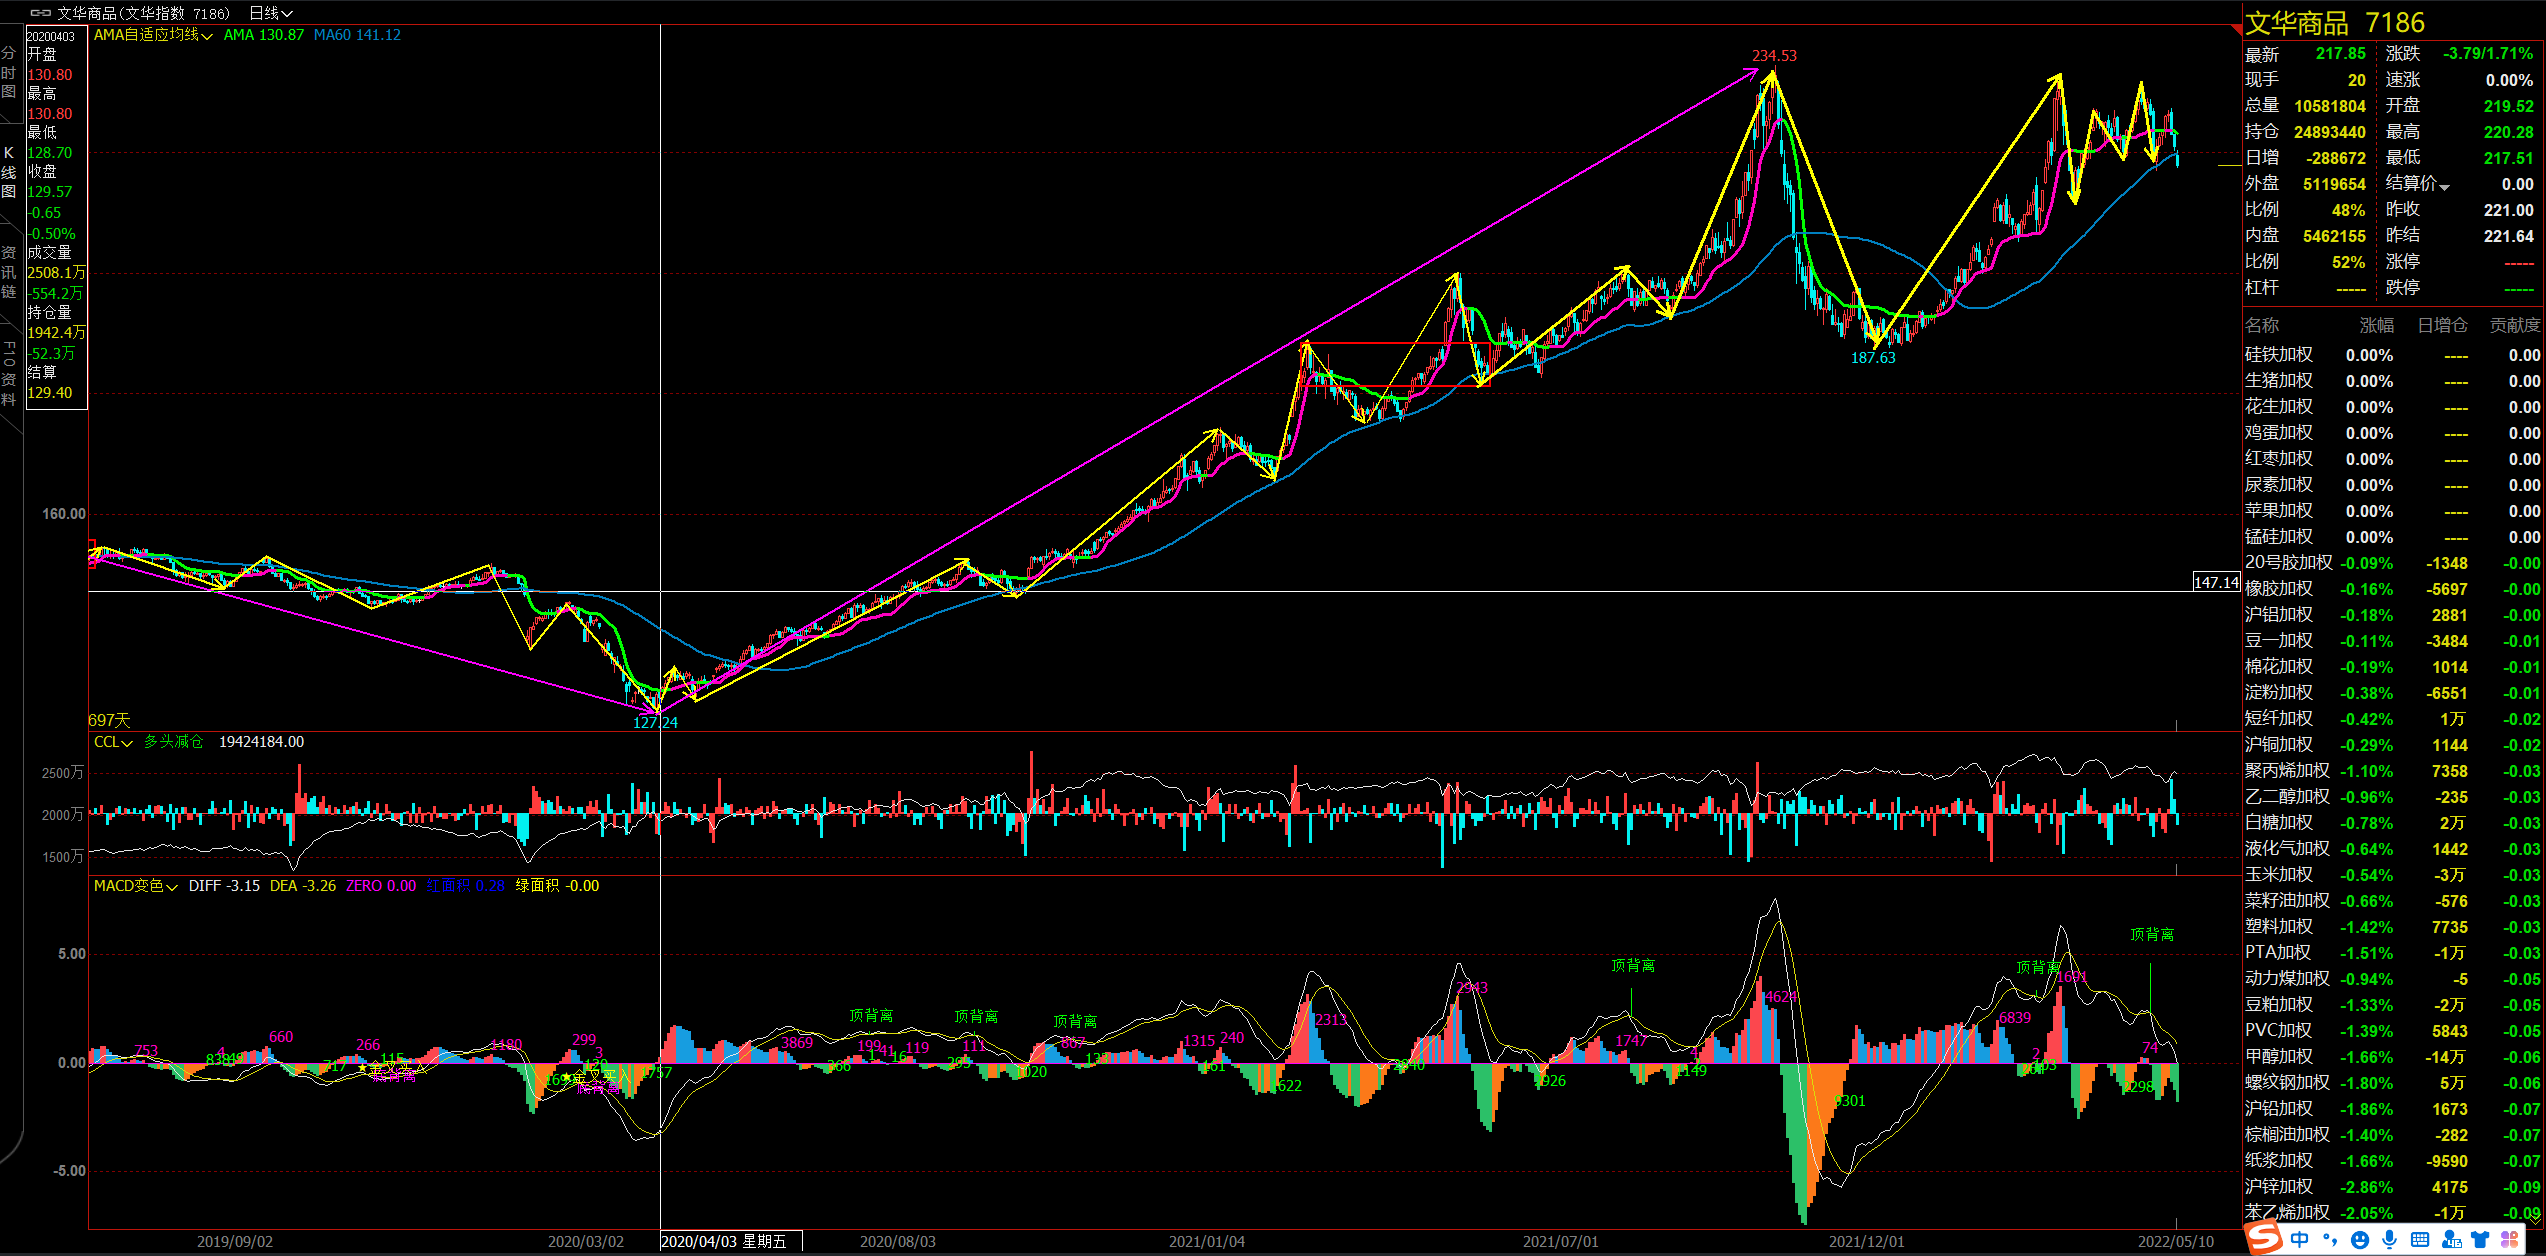
Task: Select the 液化气加权 row
Action: [2393, 849]
